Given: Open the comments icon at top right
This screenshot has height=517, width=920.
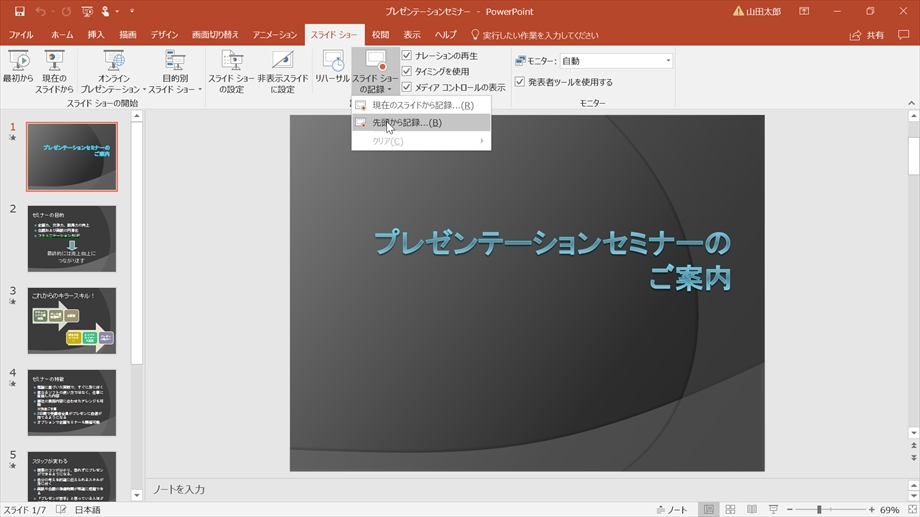Looking at the screenshot, I should (904, 35).
